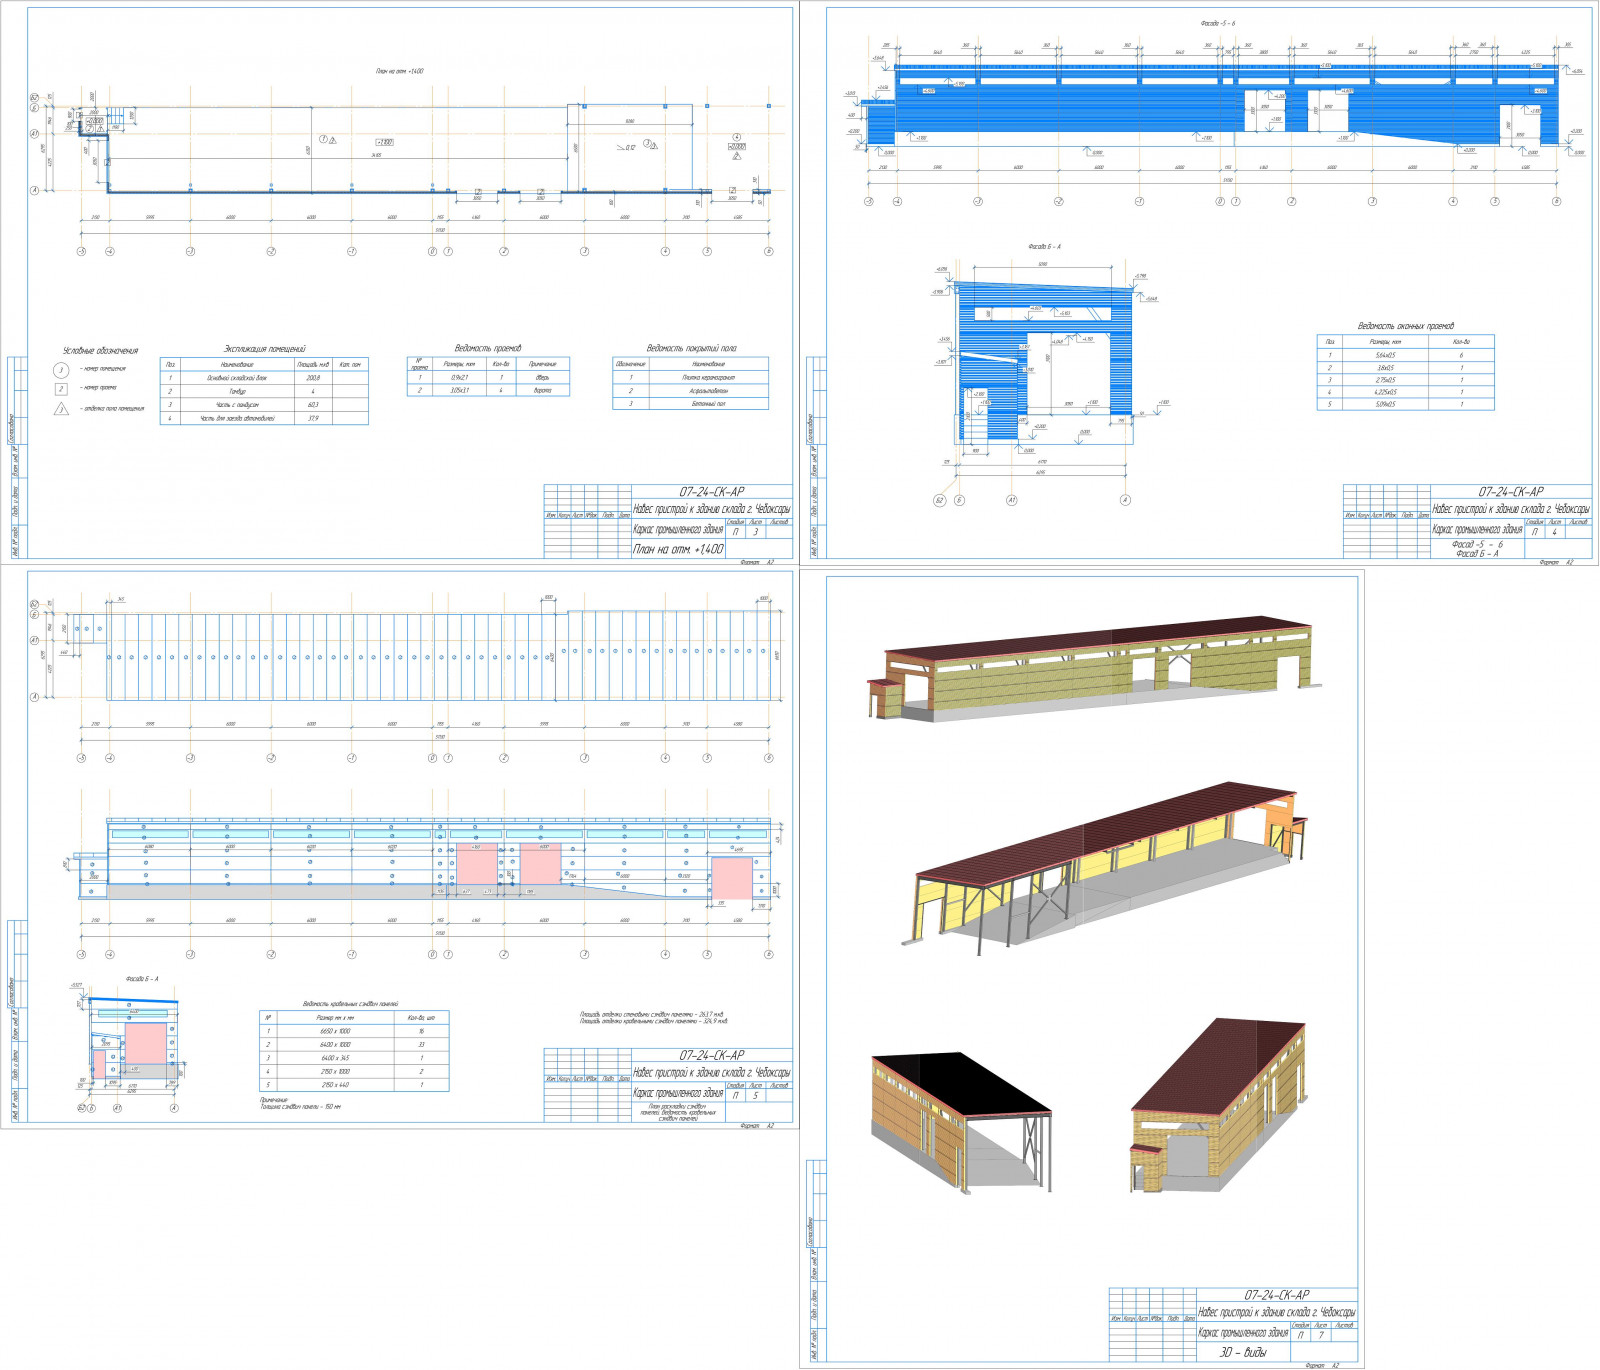The width and height of the screenshot is (1600, 1370).
Task: Click sheet number '3' in the plan title block
Action: (756, 532)
